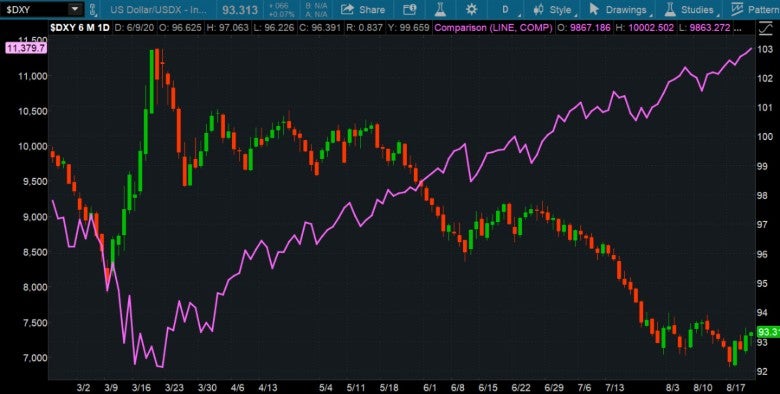Click the chart scale toggle icon on price axis
780x394 pixels.
tap(765, 29)
